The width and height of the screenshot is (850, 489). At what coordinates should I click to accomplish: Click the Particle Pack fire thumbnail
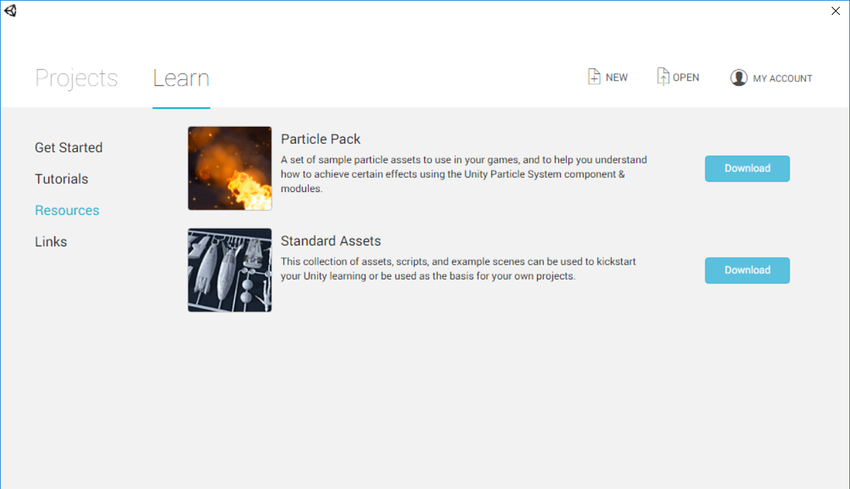(229, 168)
